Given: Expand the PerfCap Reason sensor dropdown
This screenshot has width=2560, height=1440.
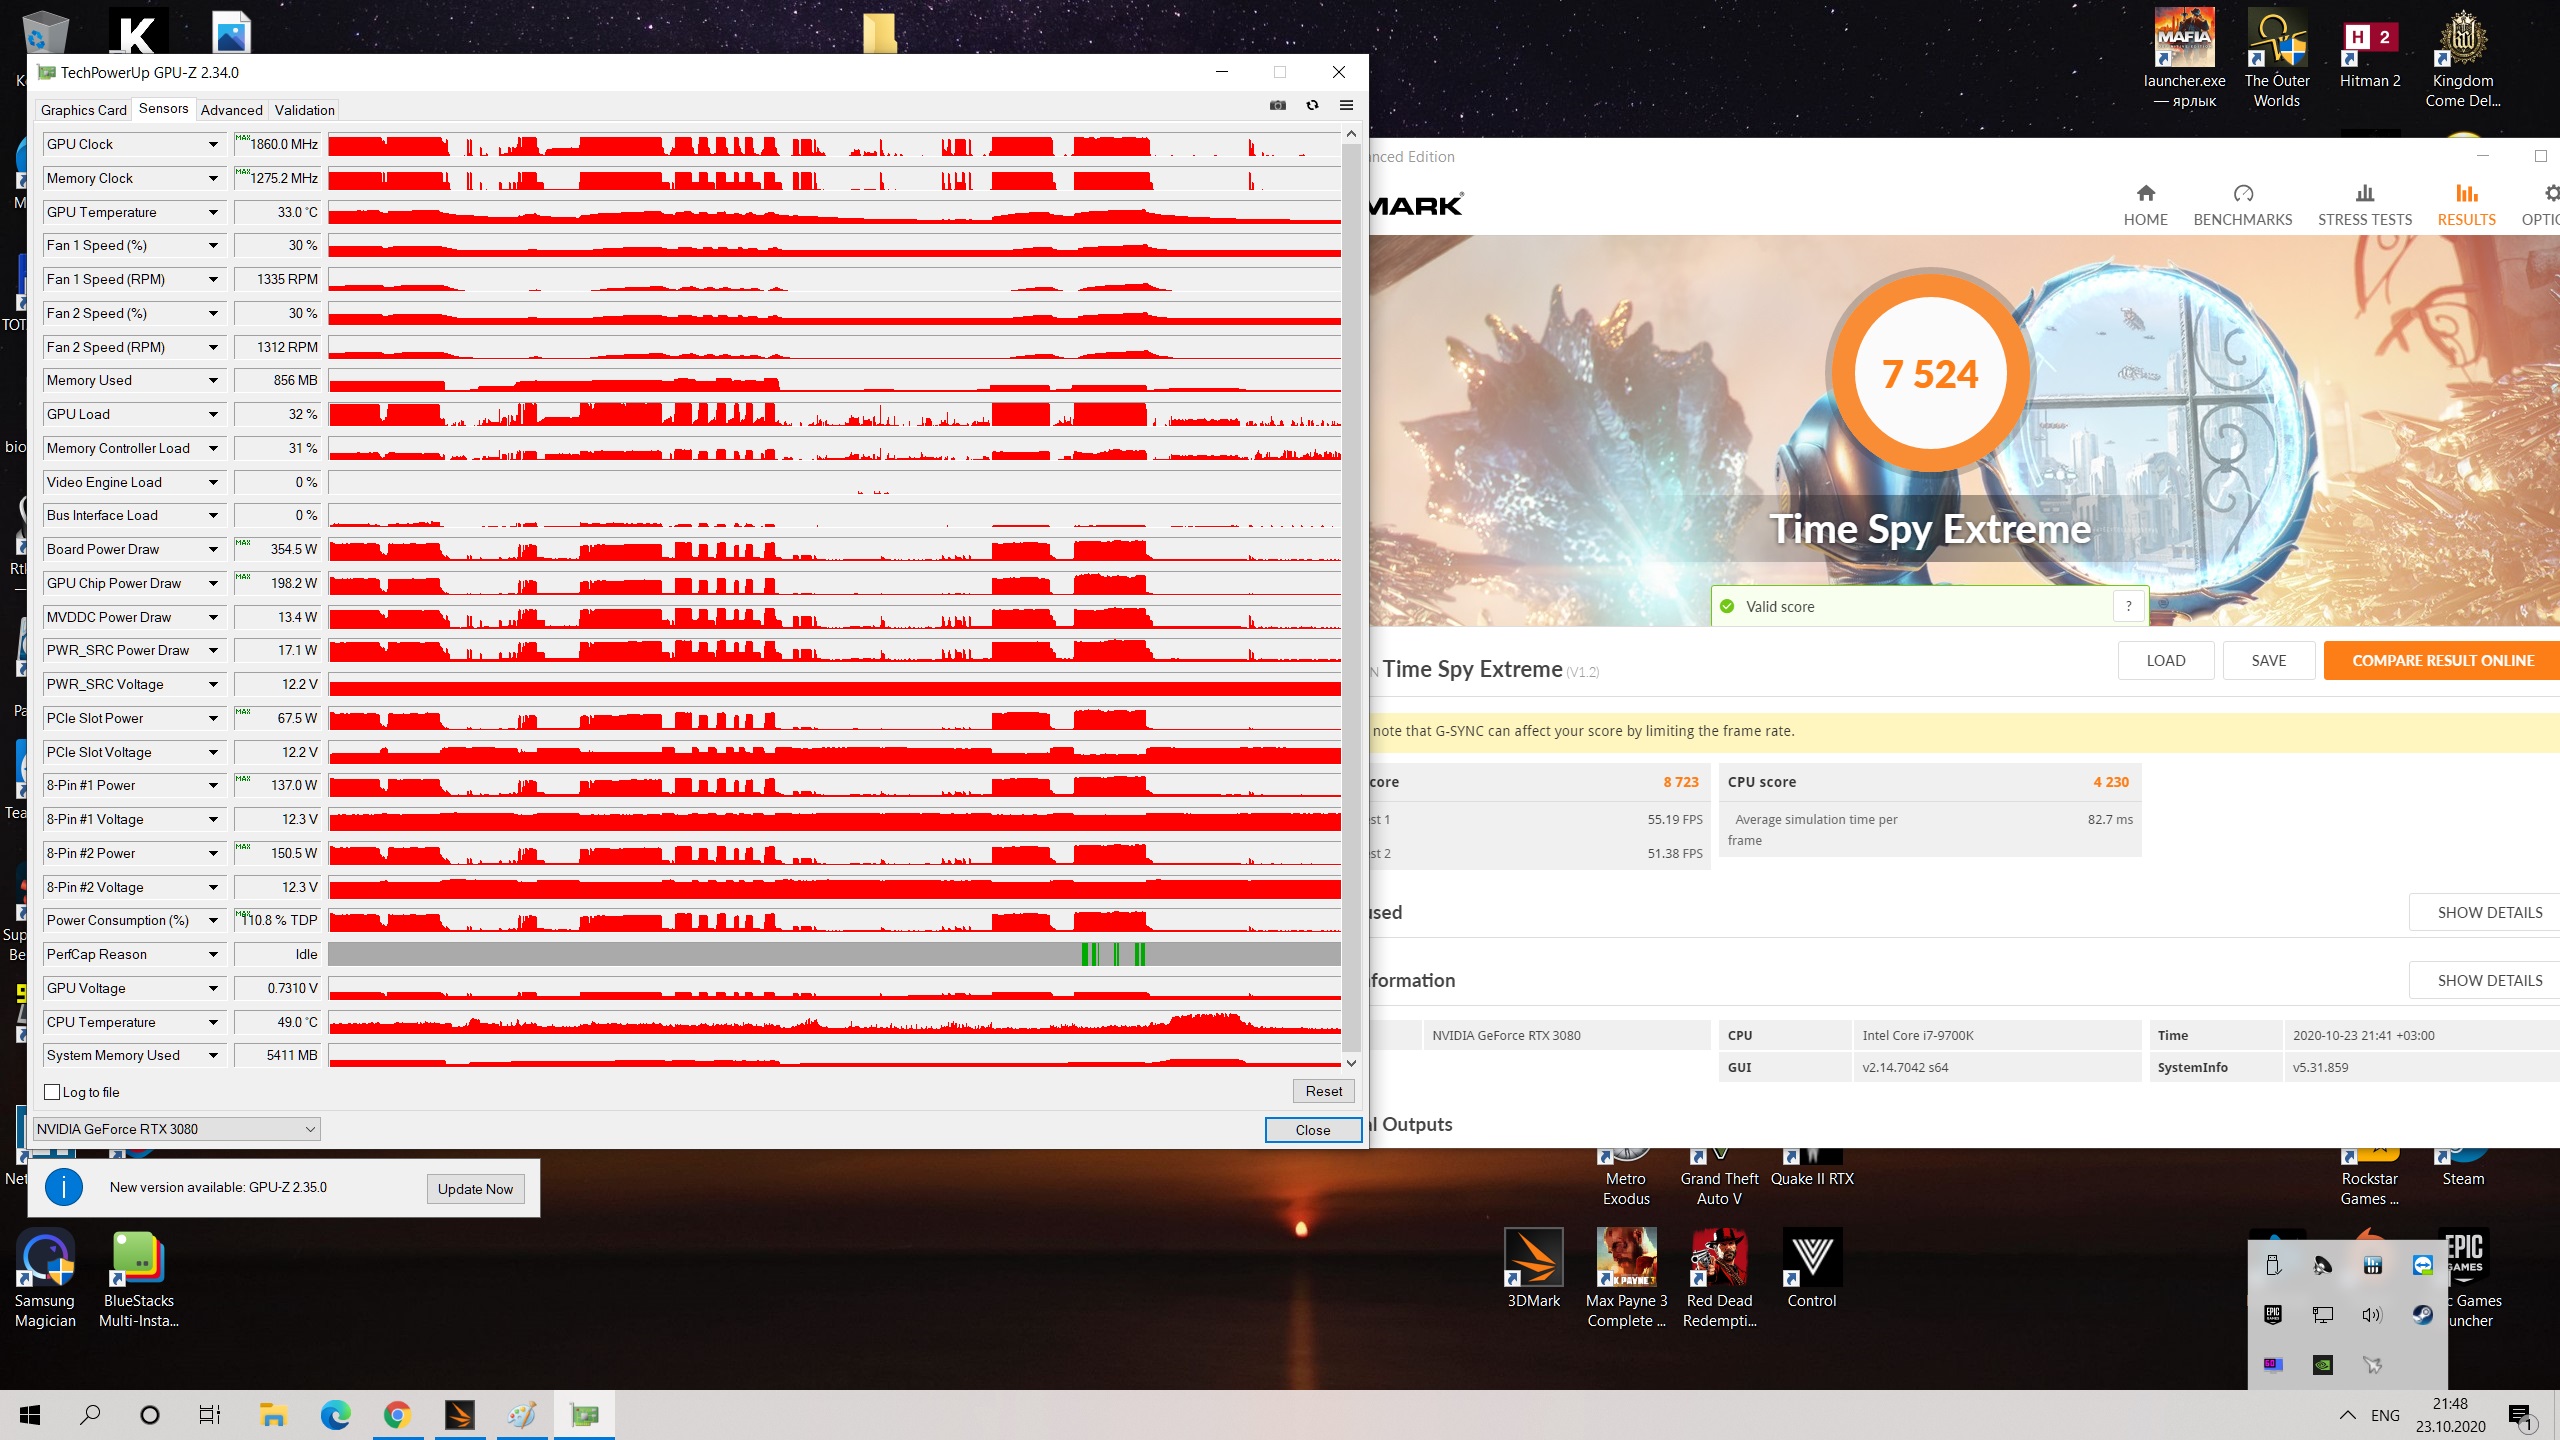Looking at the screenshot, I should (x=213, y=955).
